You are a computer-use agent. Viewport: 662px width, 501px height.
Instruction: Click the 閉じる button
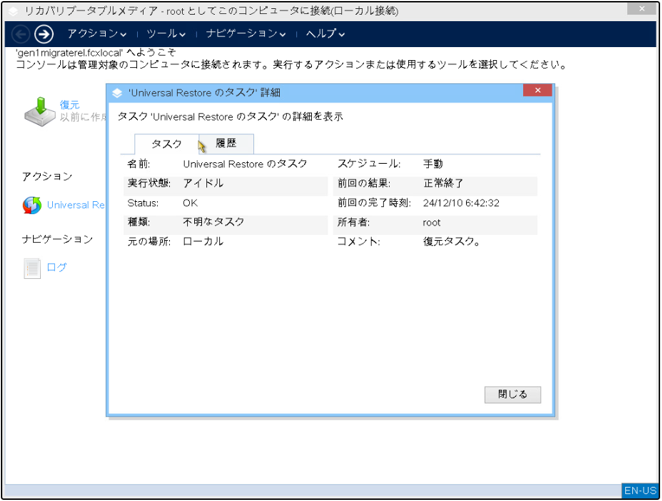512,395
